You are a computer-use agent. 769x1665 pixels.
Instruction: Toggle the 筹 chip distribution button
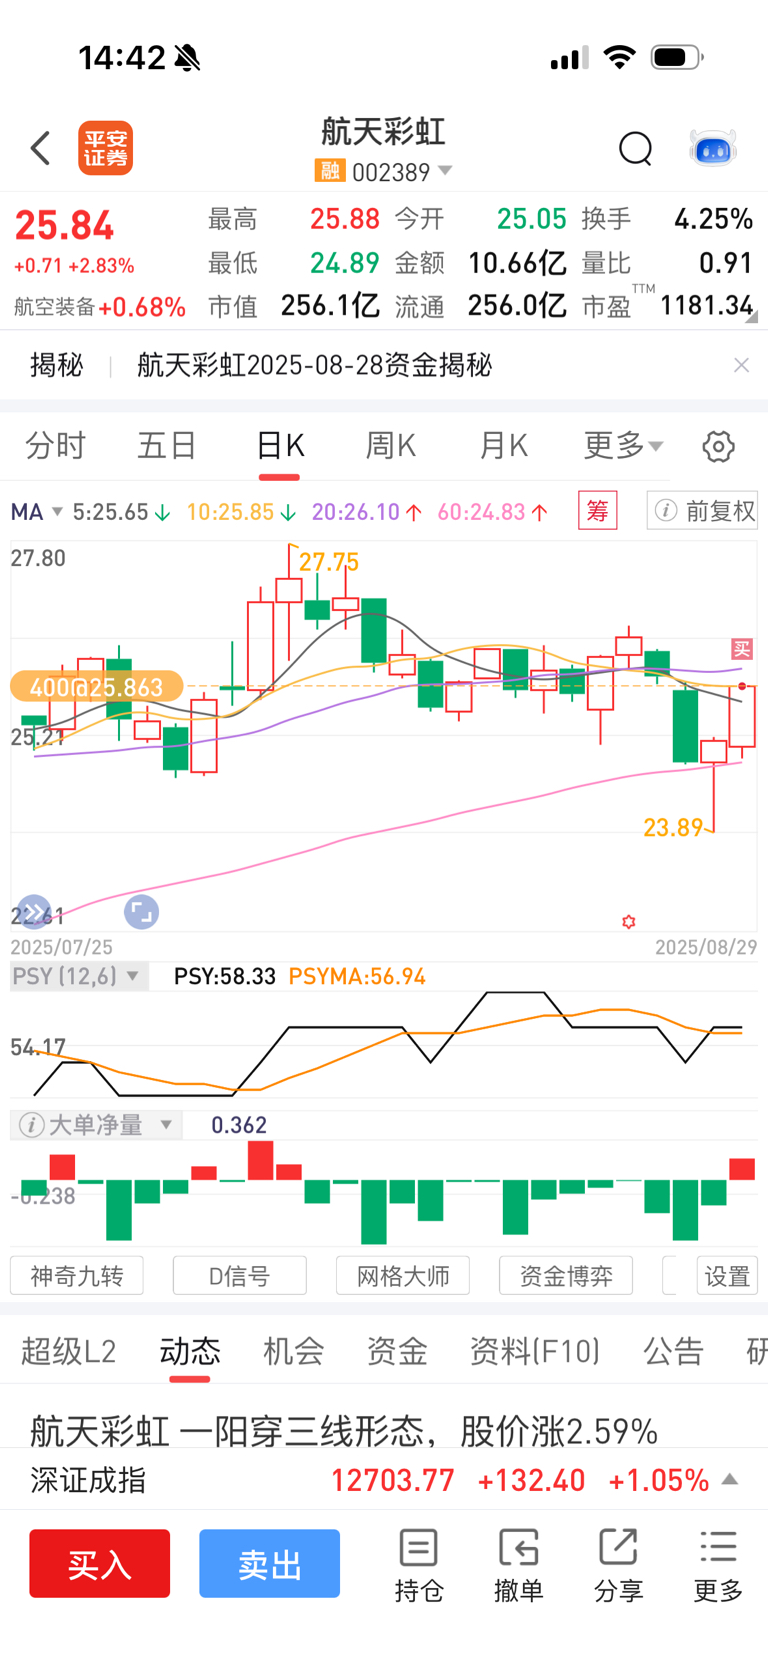click(x=597, y=511)
